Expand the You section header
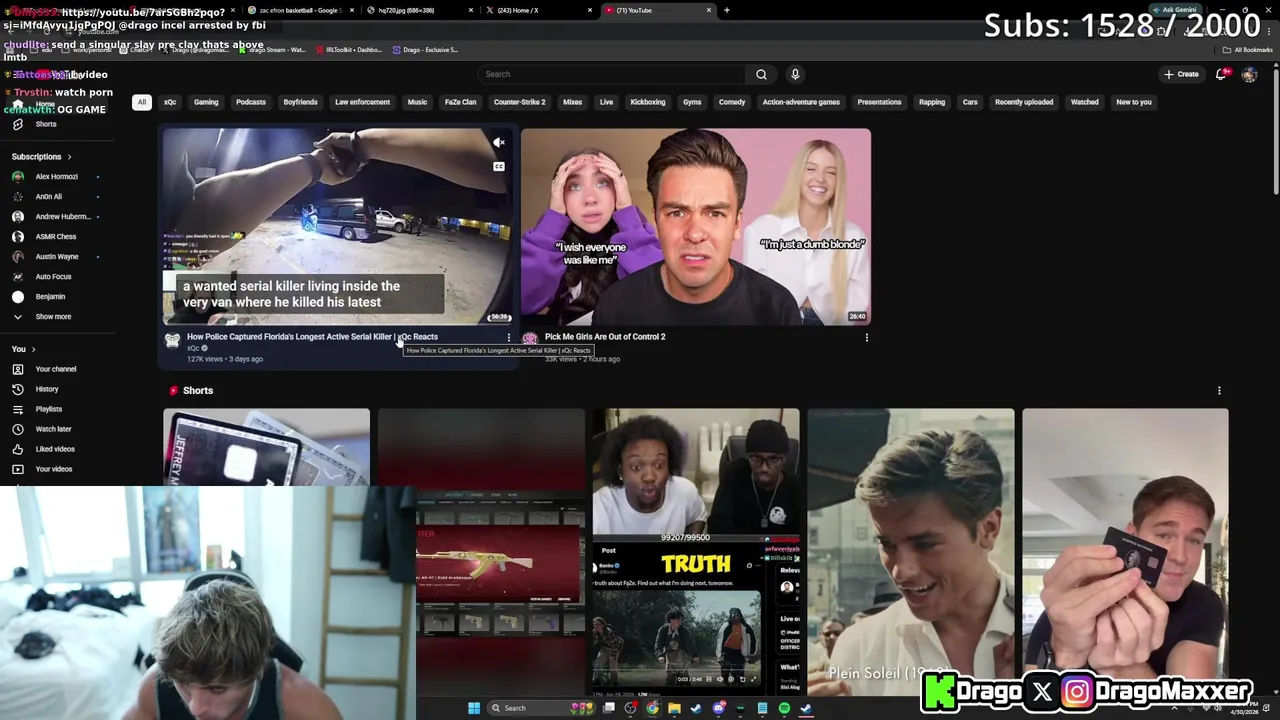This screenshot has width=1280, height=720. point(23,349)
